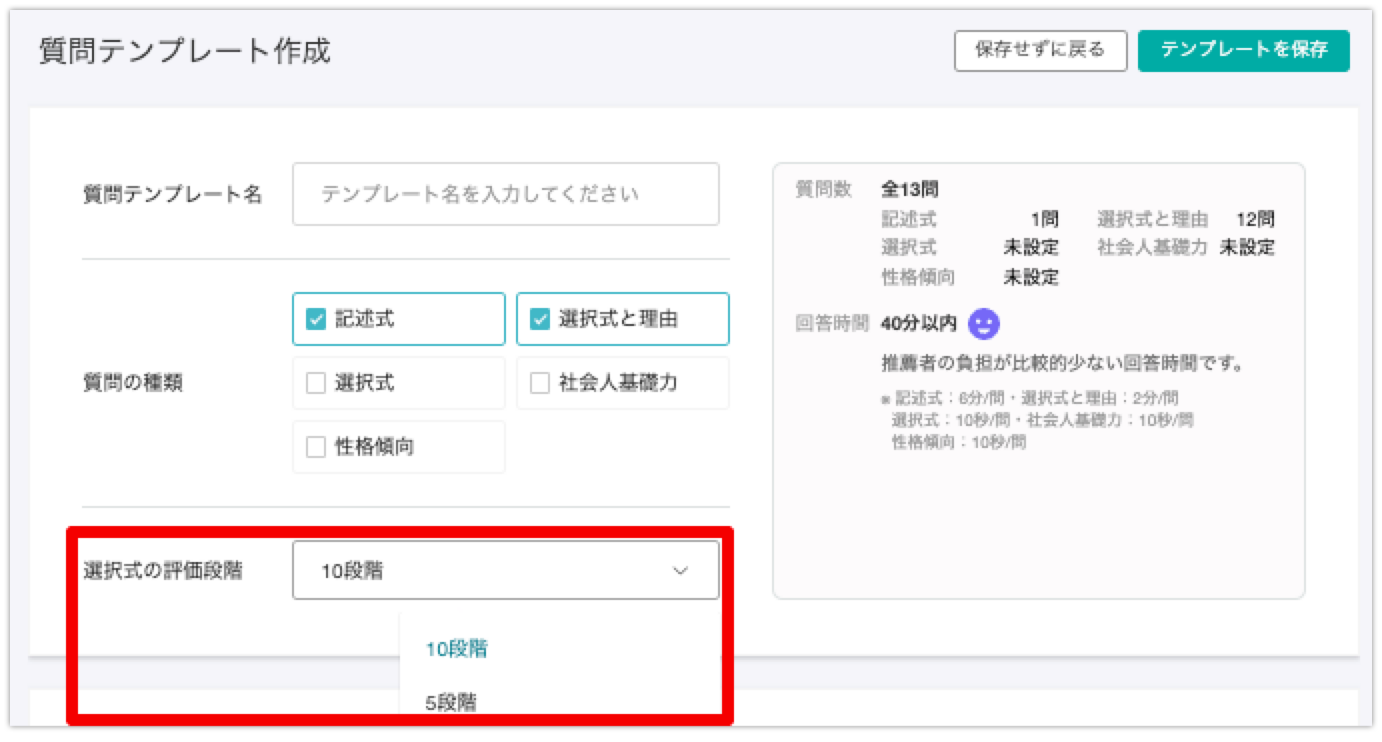
Task: Enable the 性格傾向 checkbox
Action: [x=316, y=447]
